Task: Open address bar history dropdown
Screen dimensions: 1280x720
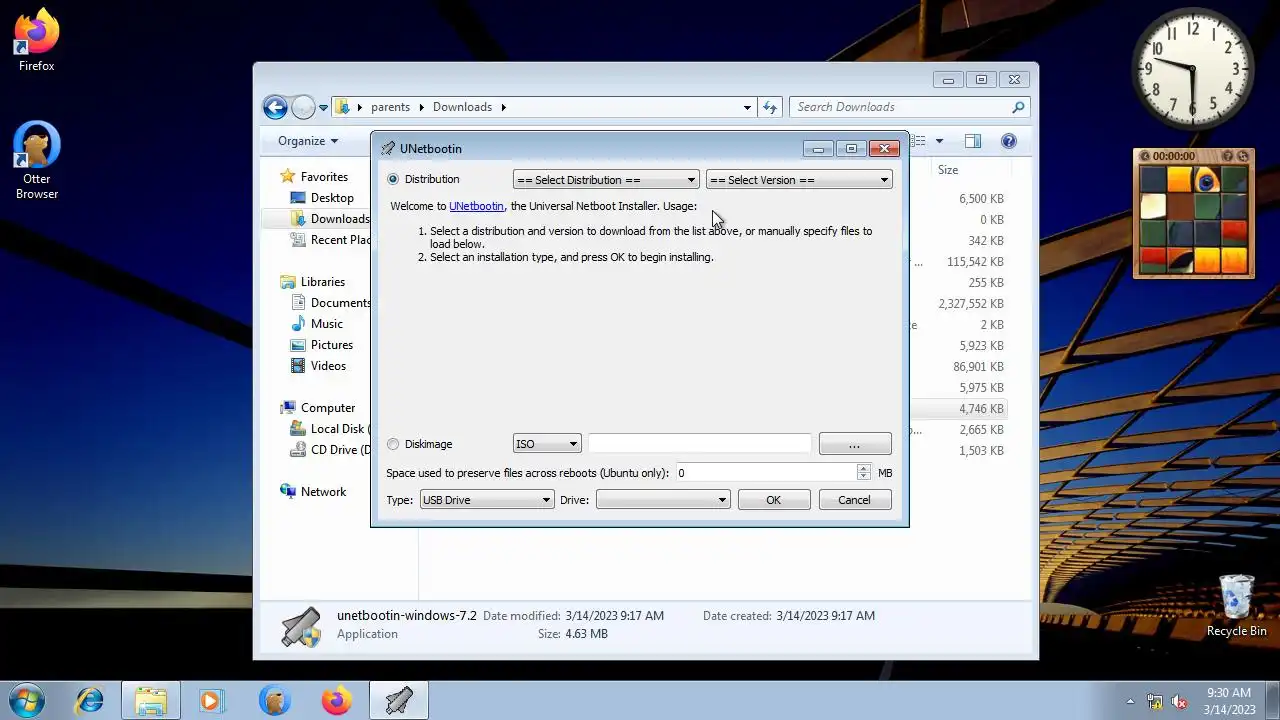Action: pyautogui.click(x=747, y=107)
